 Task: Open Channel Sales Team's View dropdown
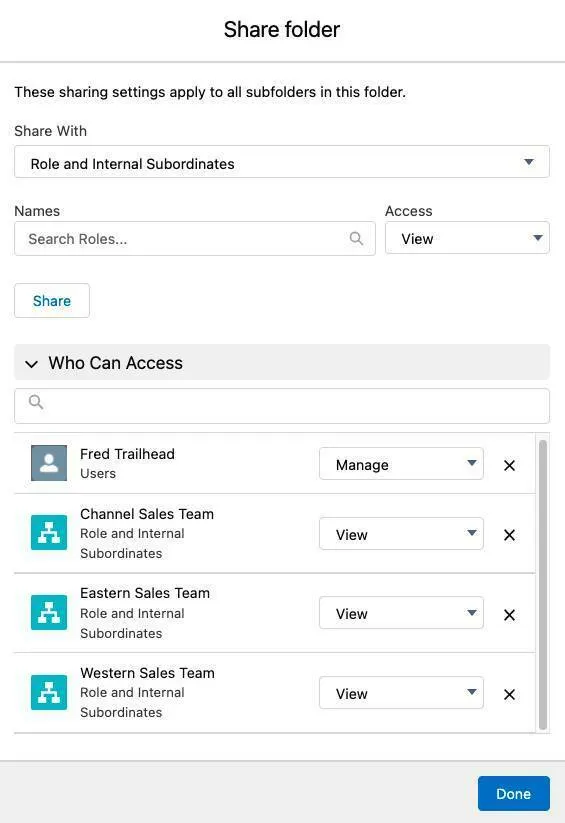click(401, 534)
